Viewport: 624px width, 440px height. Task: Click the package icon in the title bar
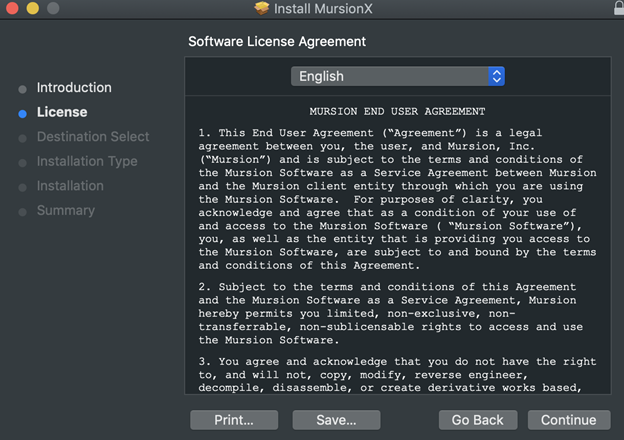(x=262, y=9)
